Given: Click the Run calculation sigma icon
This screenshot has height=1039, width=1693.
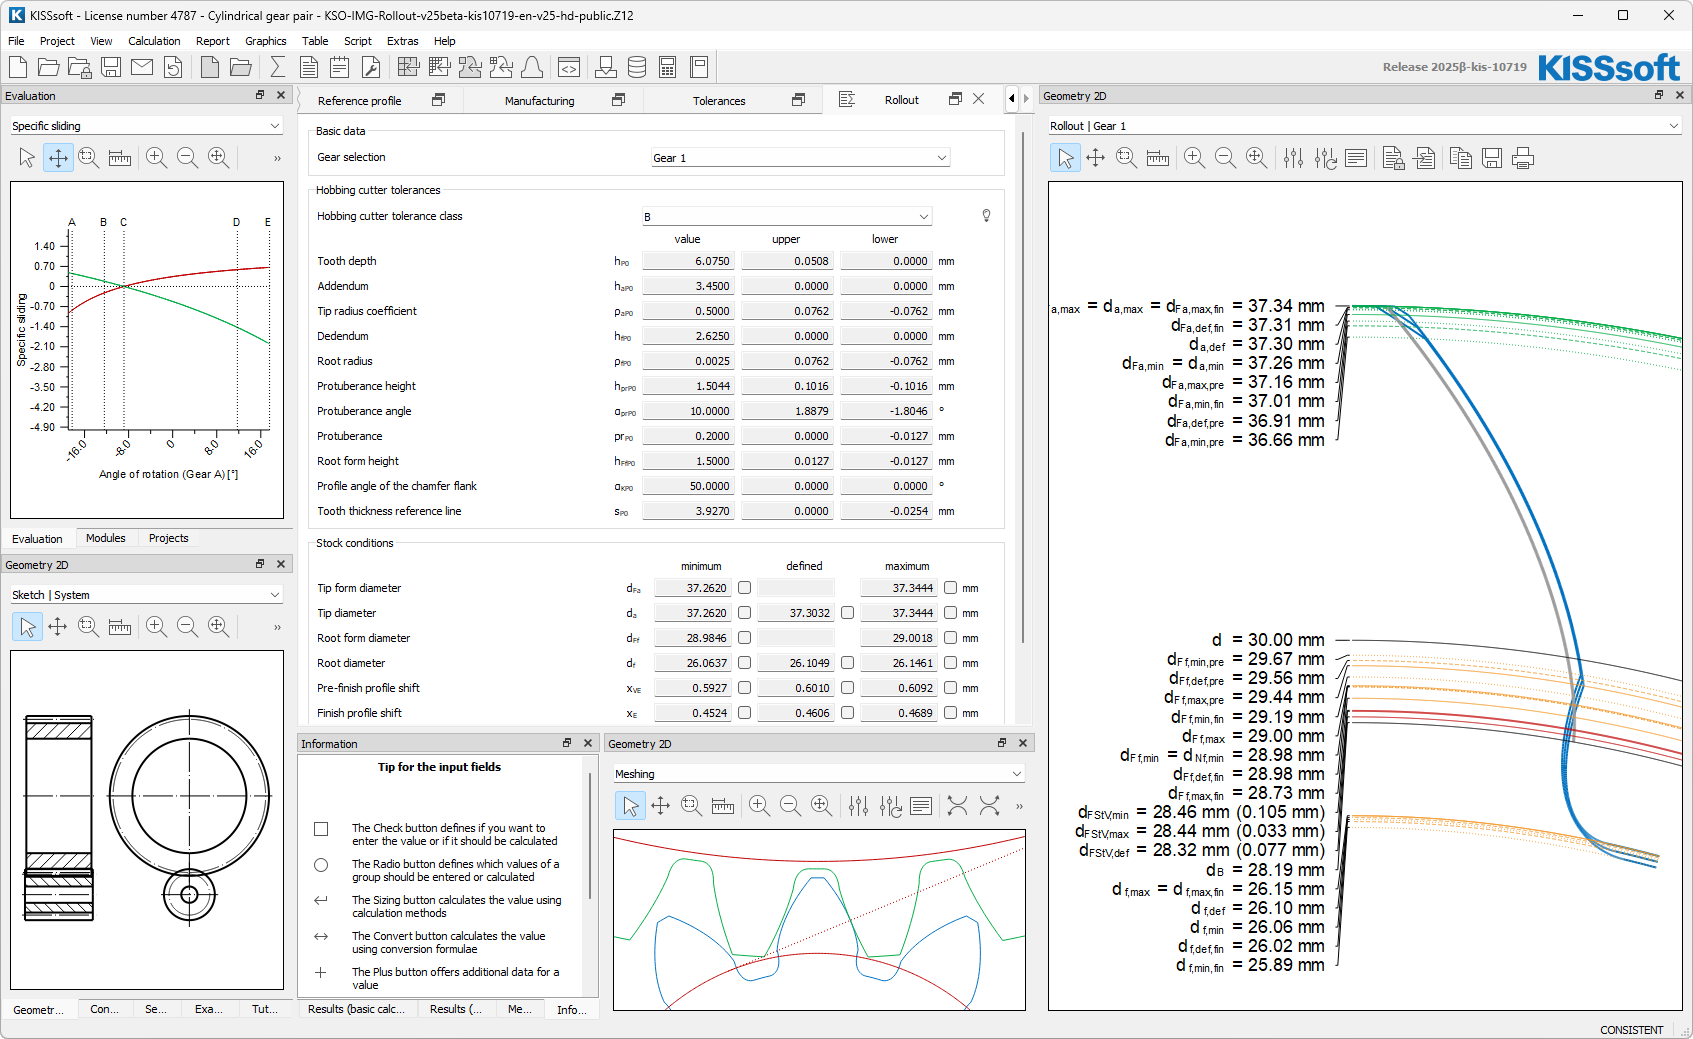Looking at the screenshot, I should point(278,67).
